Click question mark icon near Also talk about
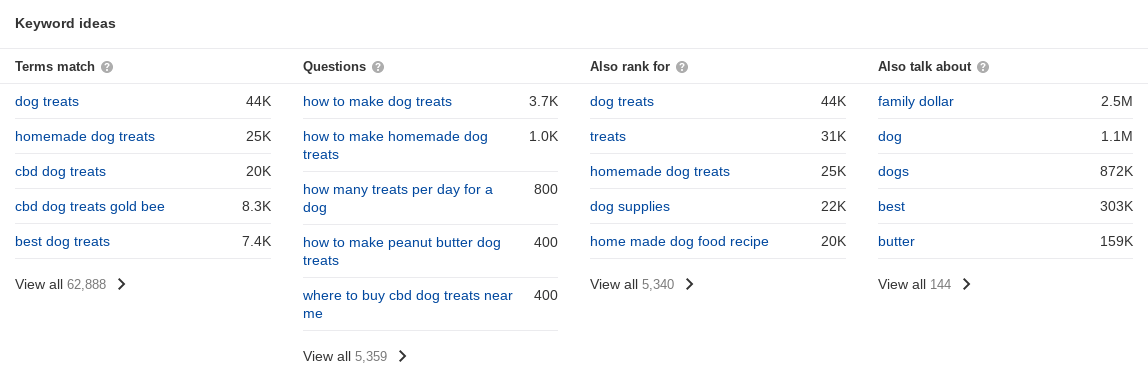 (983, 67)
